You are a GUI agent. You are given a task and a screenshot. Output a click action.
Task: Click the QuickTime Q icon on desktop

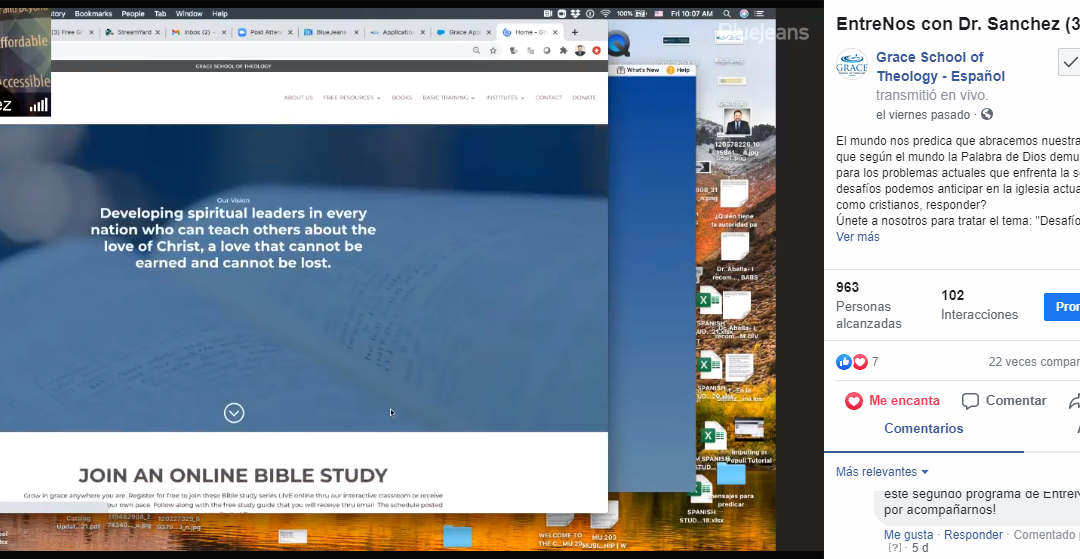coord(619,44)
